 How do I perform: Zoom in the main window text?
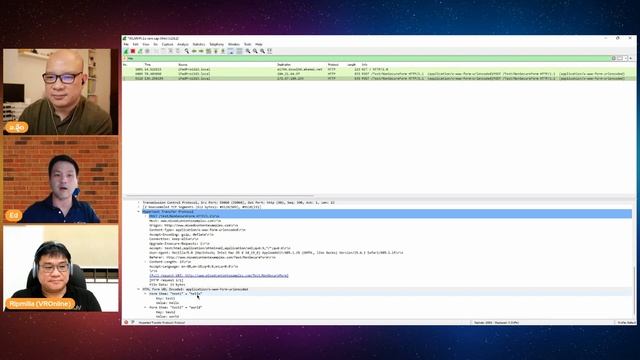248,51
